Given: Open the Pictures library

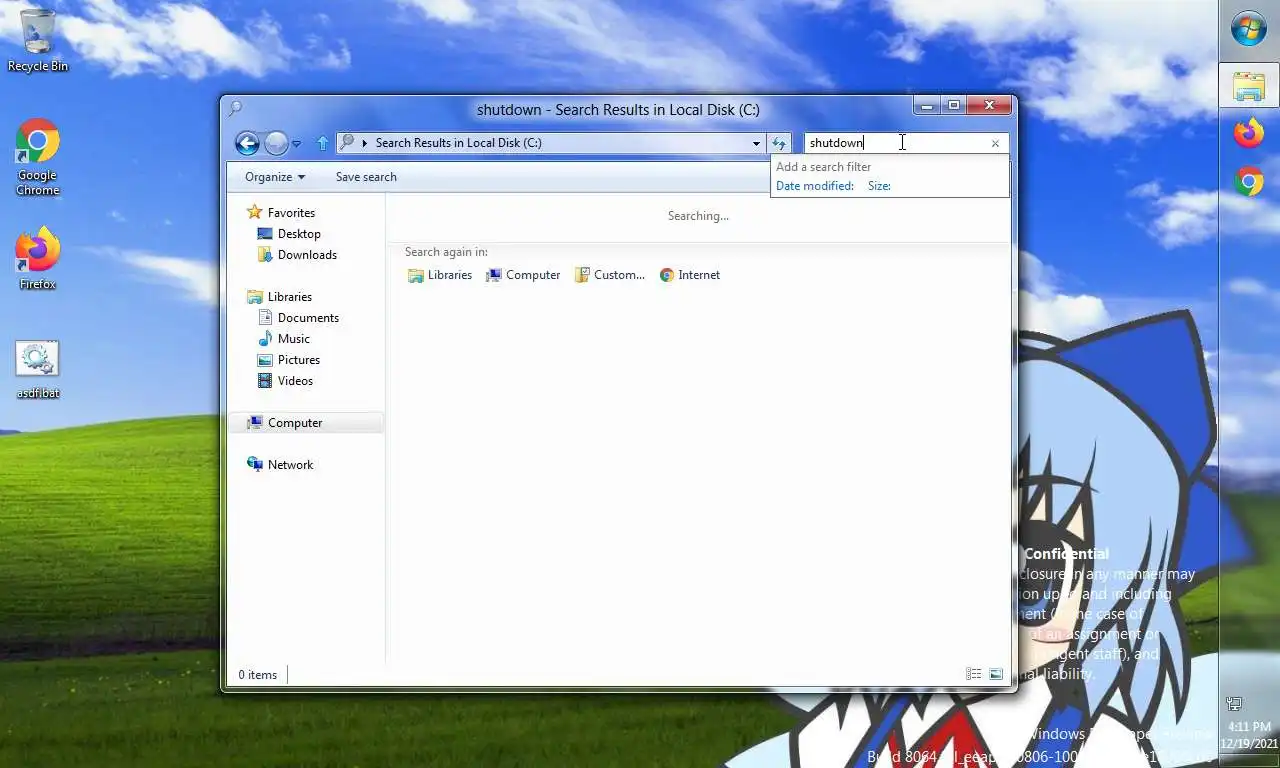Looking at the screenshot, I should [x=289, y=359].
